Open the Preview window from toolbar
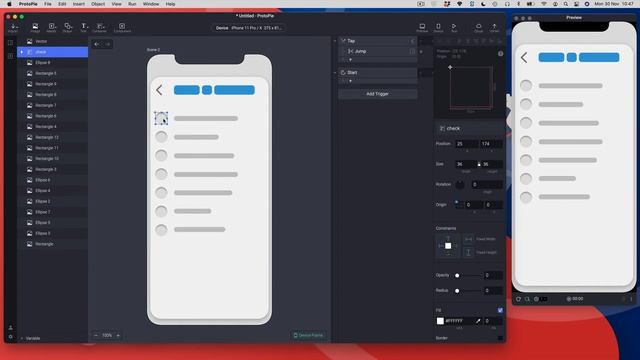Image resolution: width=640 pixels, height=360 pixels. click(x=422, y=28)
